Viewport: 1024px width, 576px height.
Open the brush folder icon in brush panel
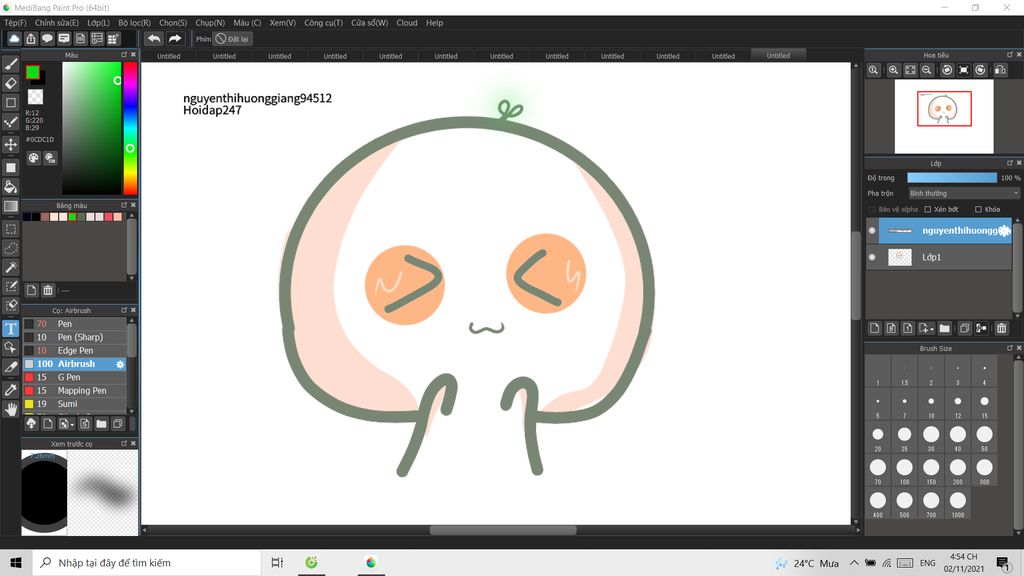point(101,424)
